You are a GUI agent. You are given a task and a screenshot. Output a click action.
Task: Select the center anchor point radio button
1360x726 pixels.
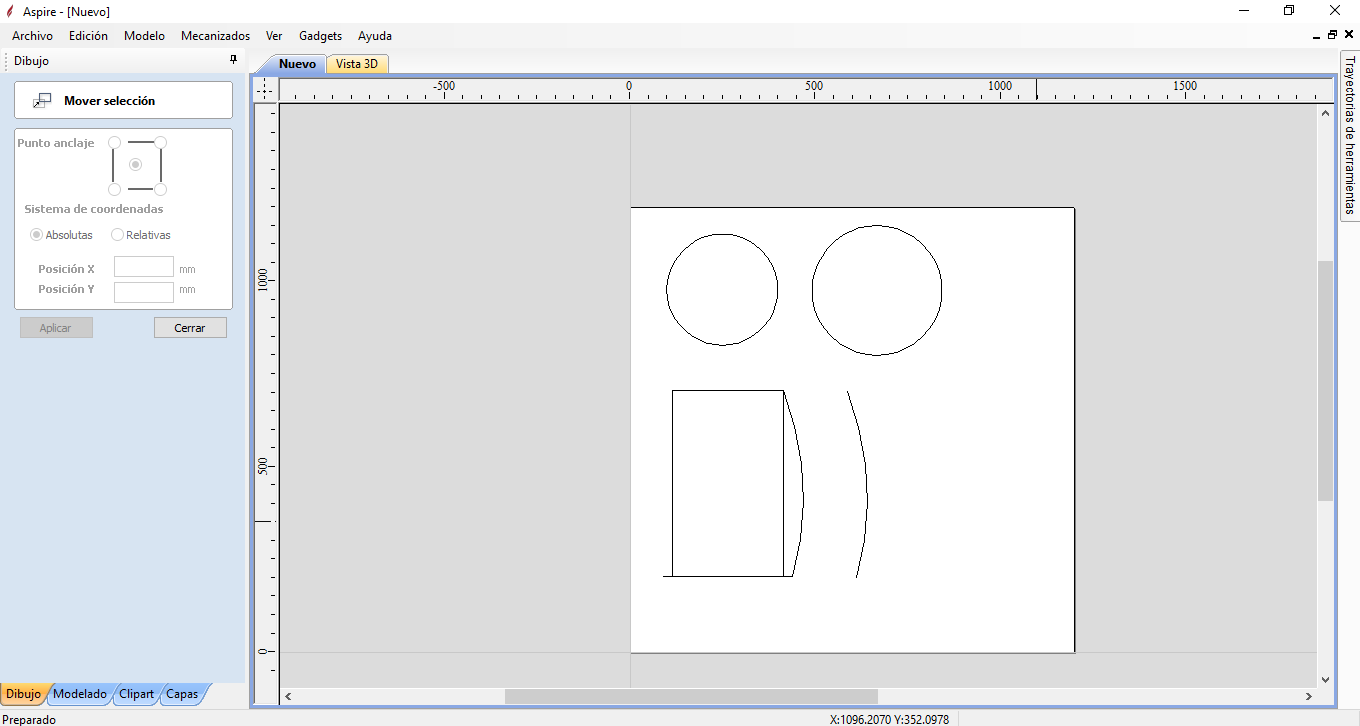pyautogui.click(x=136, y=164)
